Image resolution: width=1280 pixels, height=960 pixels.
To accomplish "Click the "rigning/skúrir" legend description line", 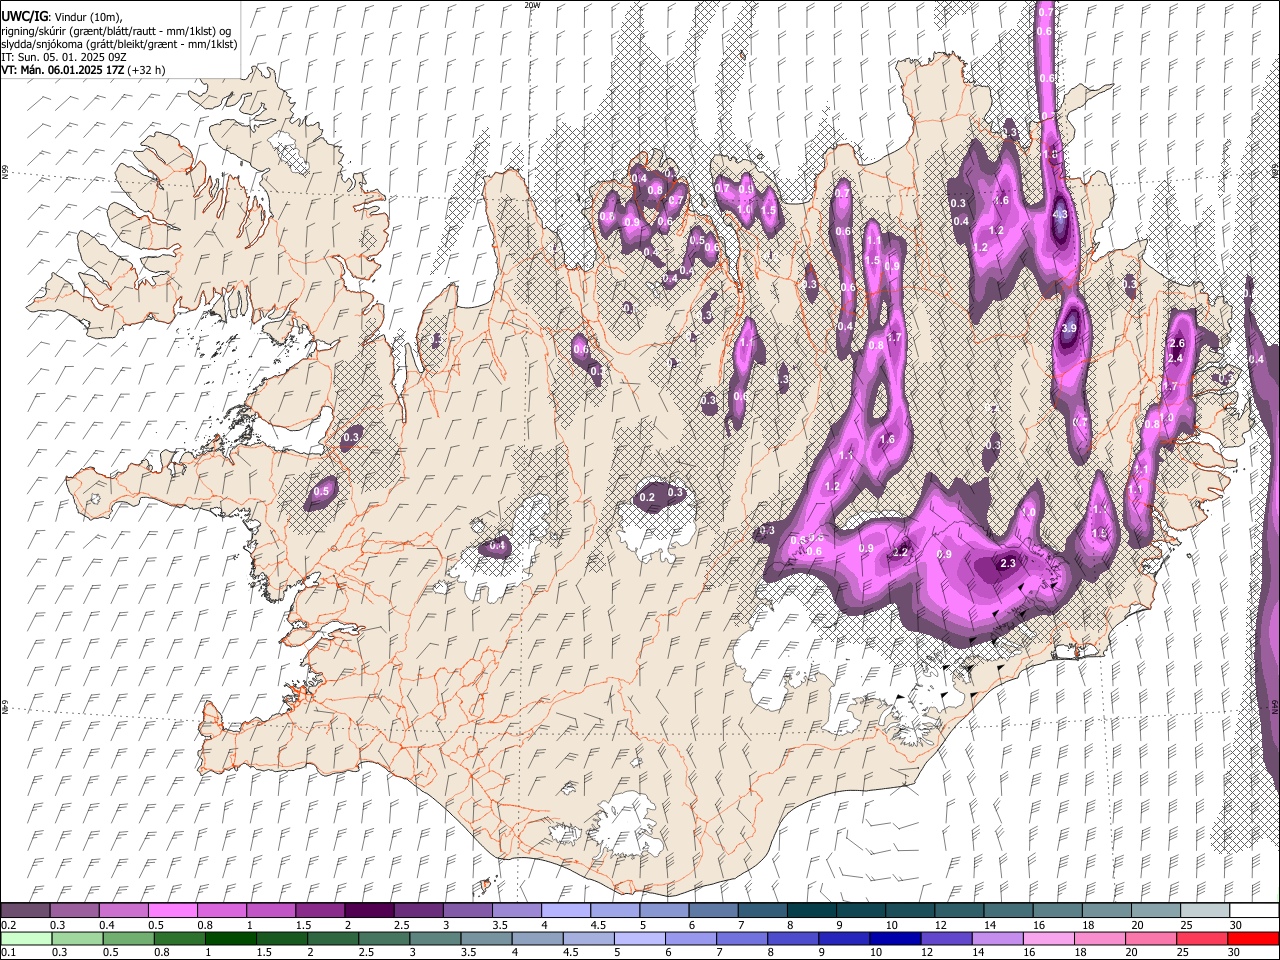I will [116, 31].
